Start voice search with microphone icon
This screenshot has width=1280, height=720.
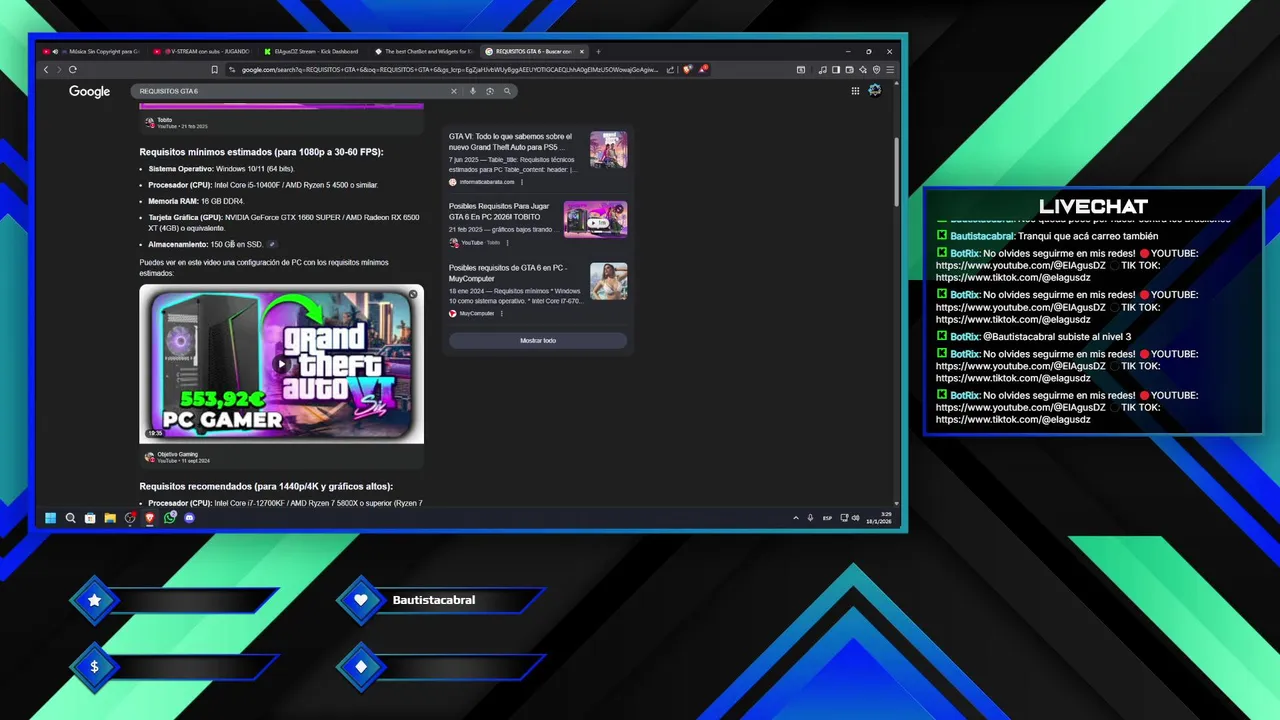click(473, 91)
